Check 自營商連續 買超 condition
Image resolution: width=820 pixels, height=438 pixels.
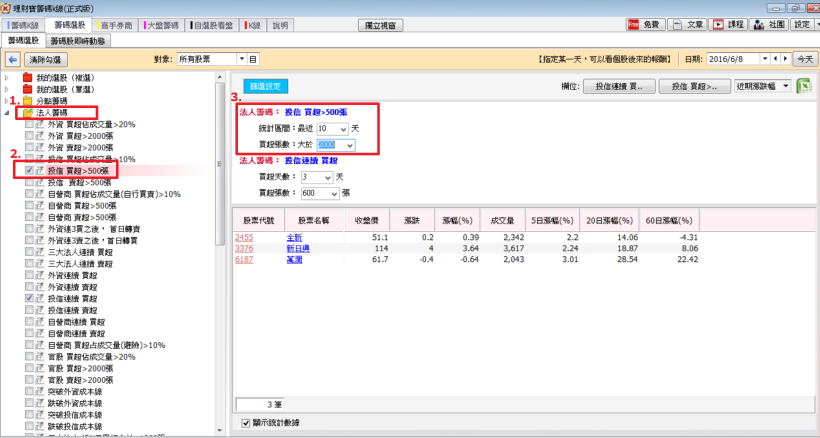pos(29,322)
